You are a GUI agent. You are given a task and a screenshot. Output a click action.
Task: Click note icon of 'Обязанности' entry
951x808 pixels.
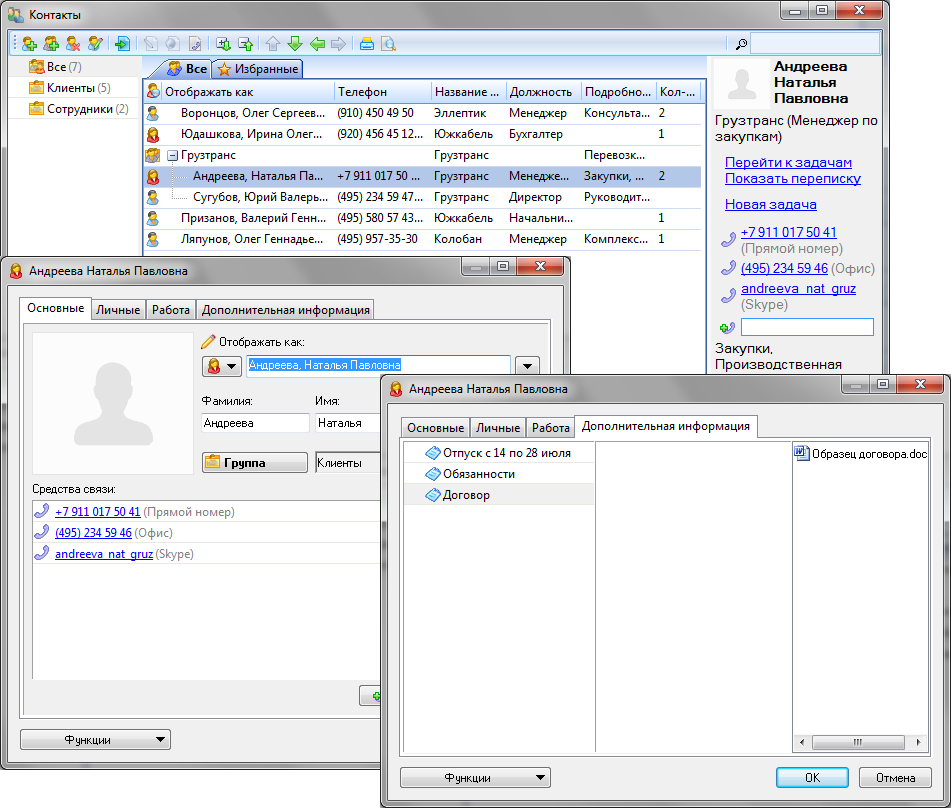tap(432, 474)
